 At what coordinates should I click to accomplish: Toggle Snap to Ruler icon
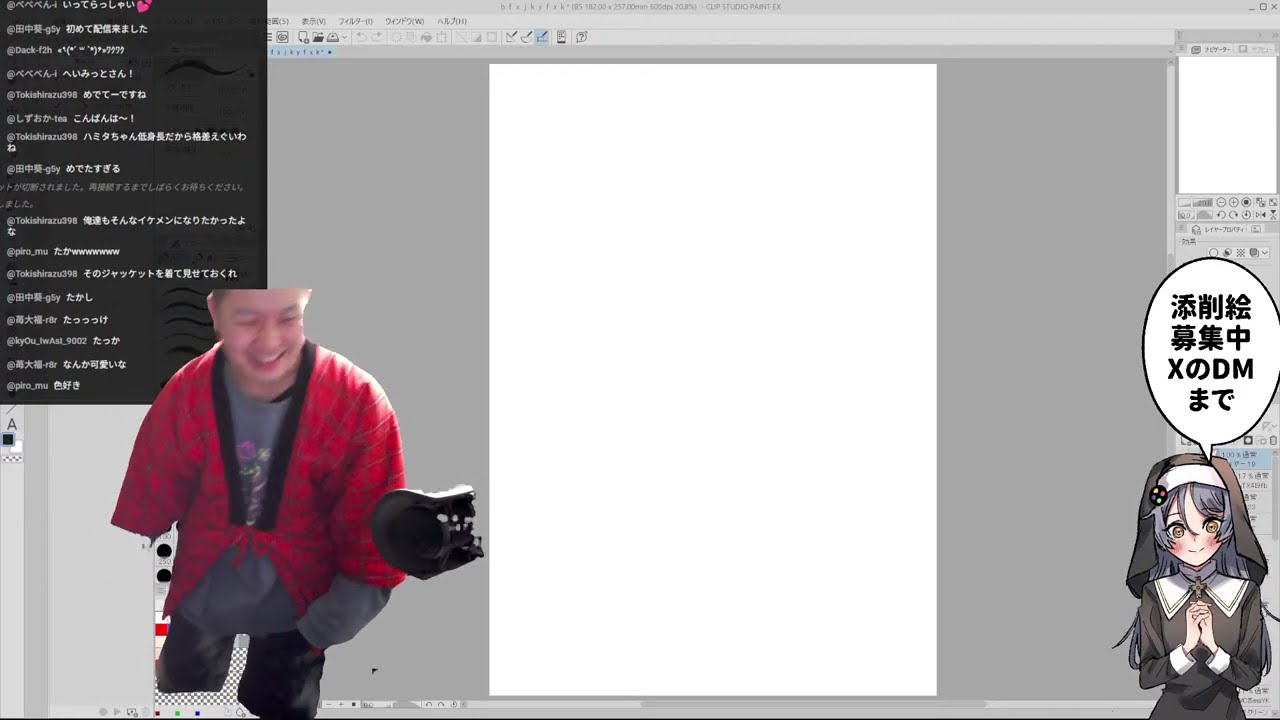511,37
